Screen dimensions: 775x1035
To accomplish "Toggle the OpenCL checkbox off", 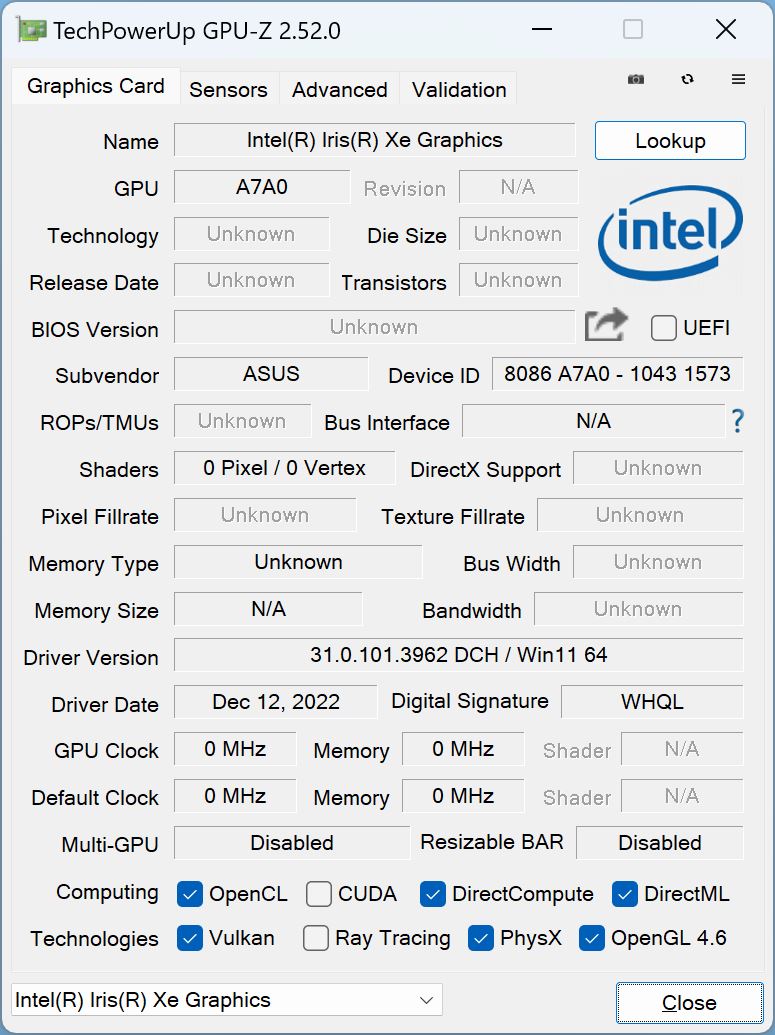I will (190, 894).
